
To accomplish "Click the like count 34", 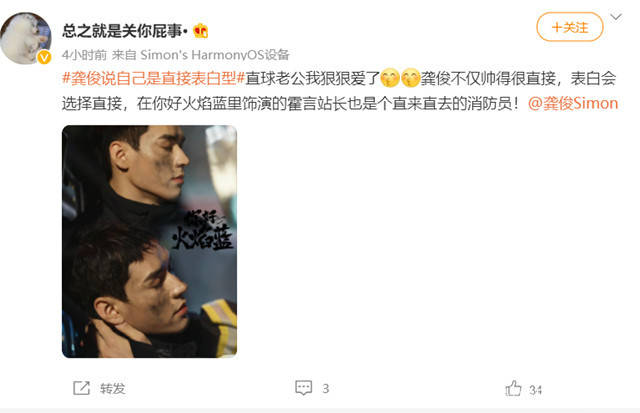I will point(536,390).
